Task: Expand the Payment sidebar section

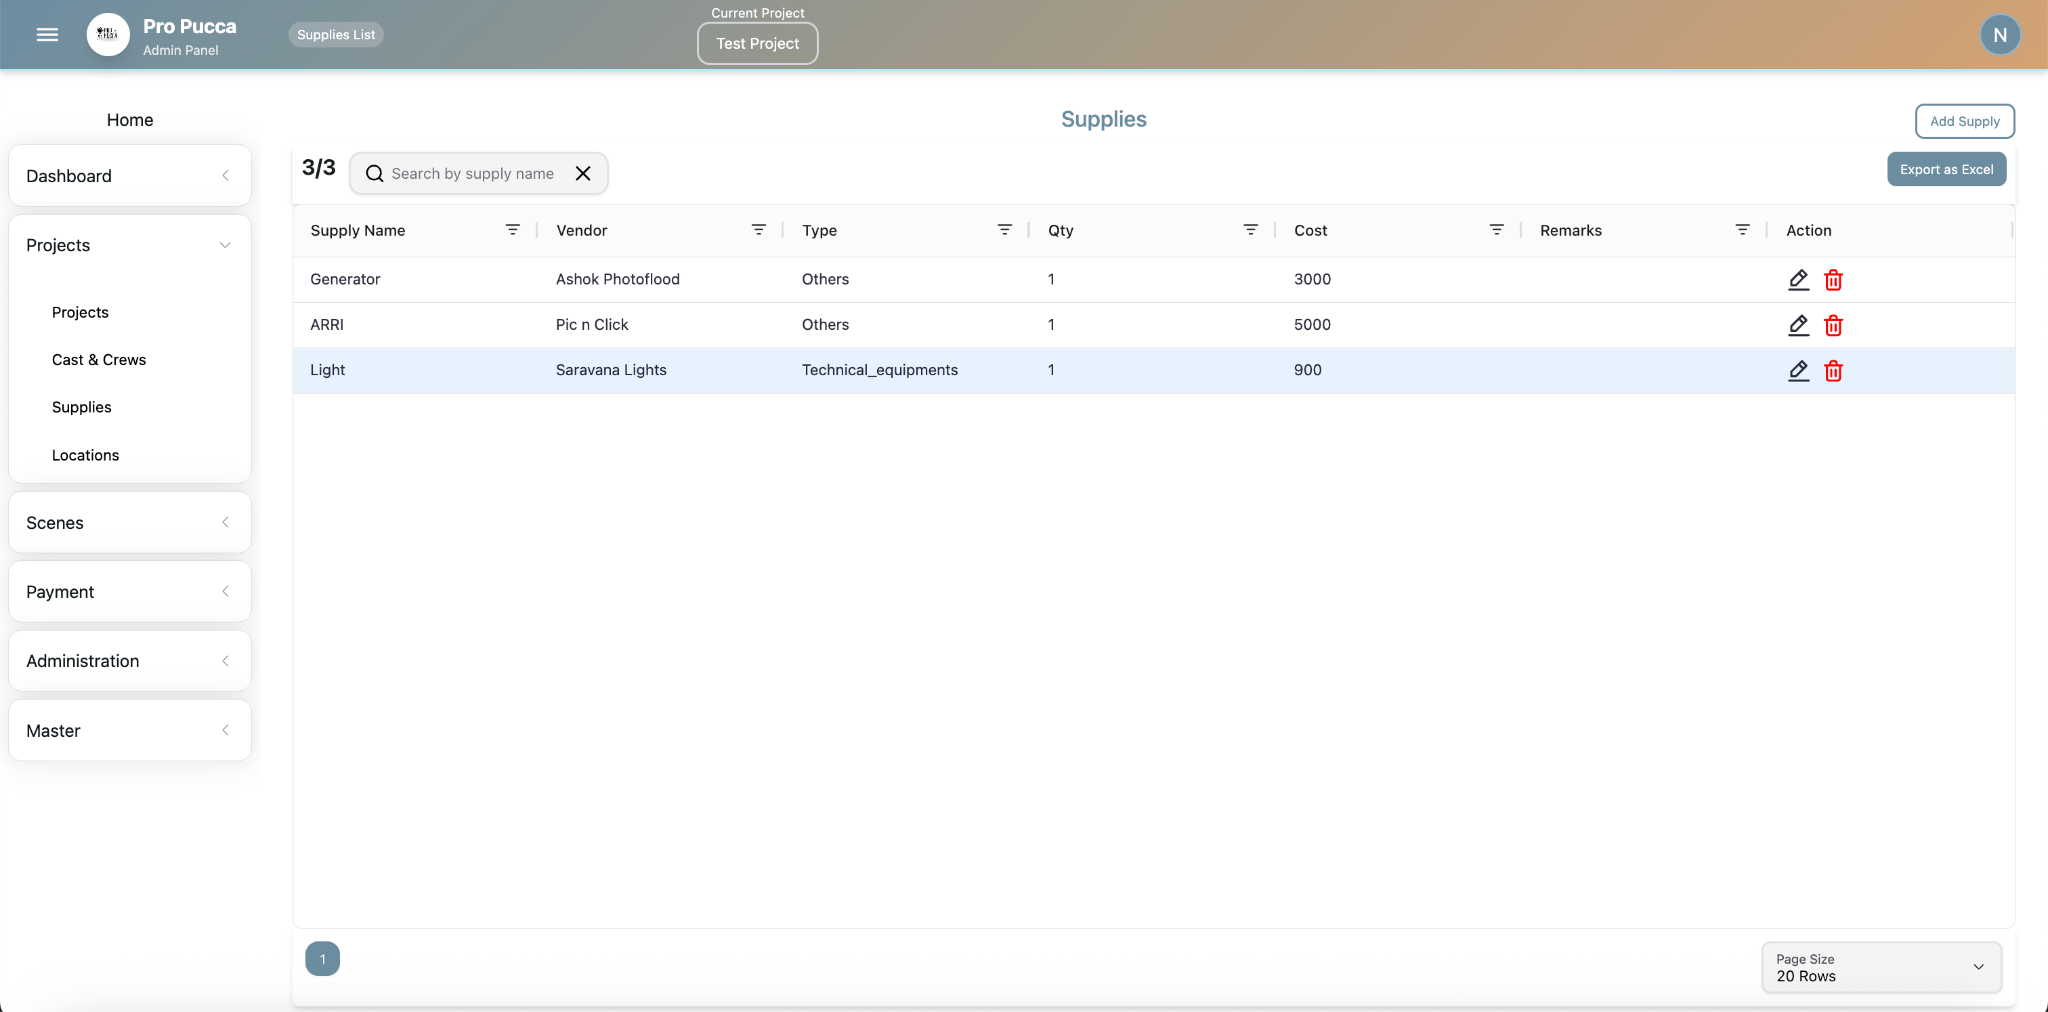Action: click(129, 592)
